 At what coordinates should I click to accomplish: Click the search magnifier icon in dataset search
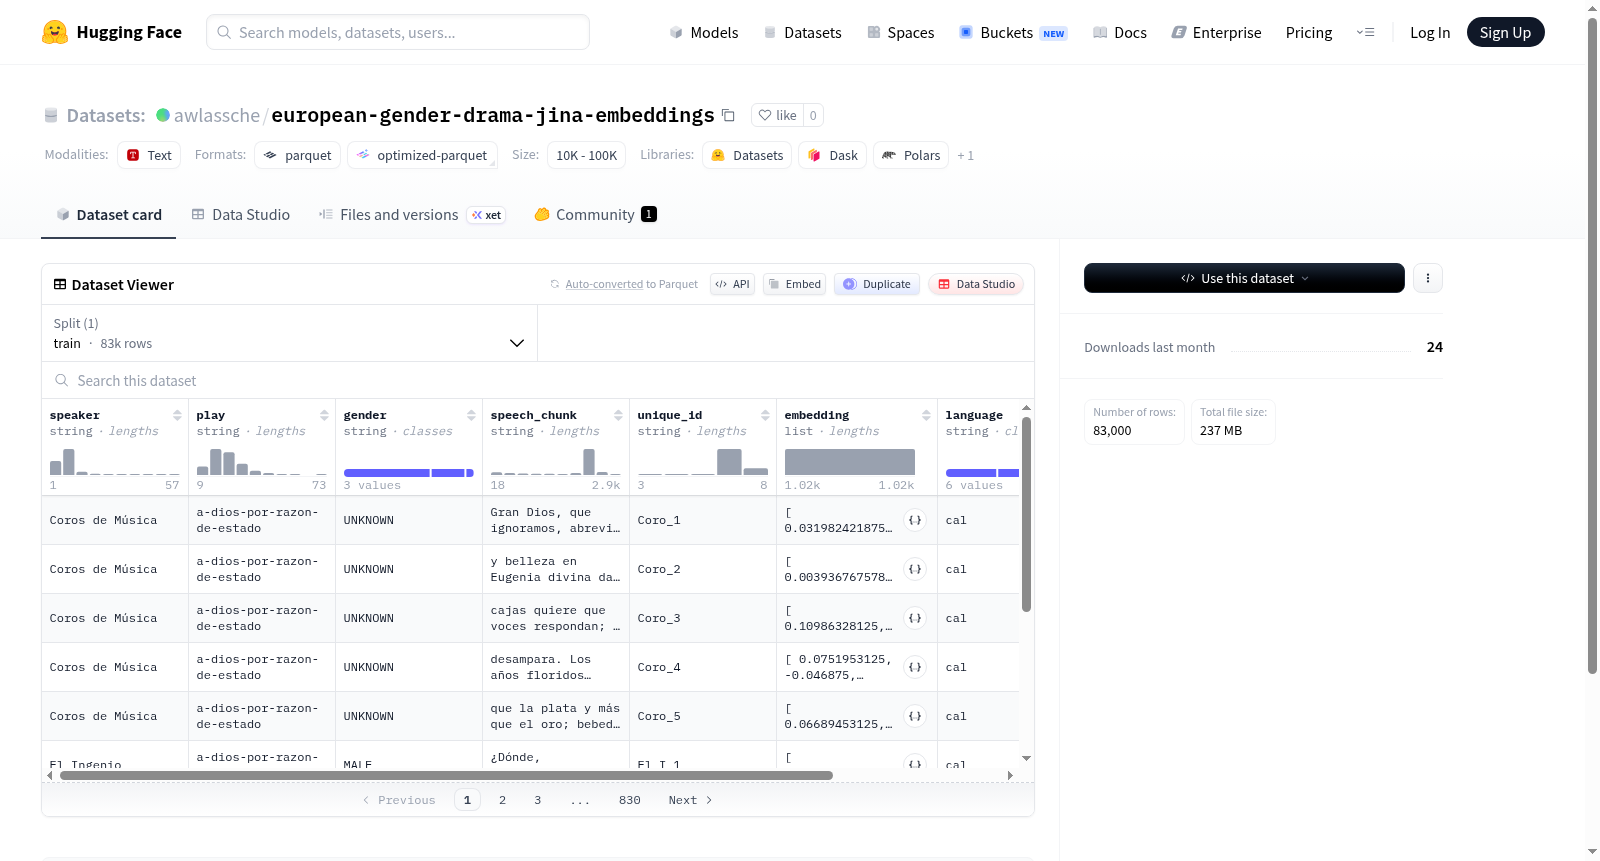coord(61,380)
